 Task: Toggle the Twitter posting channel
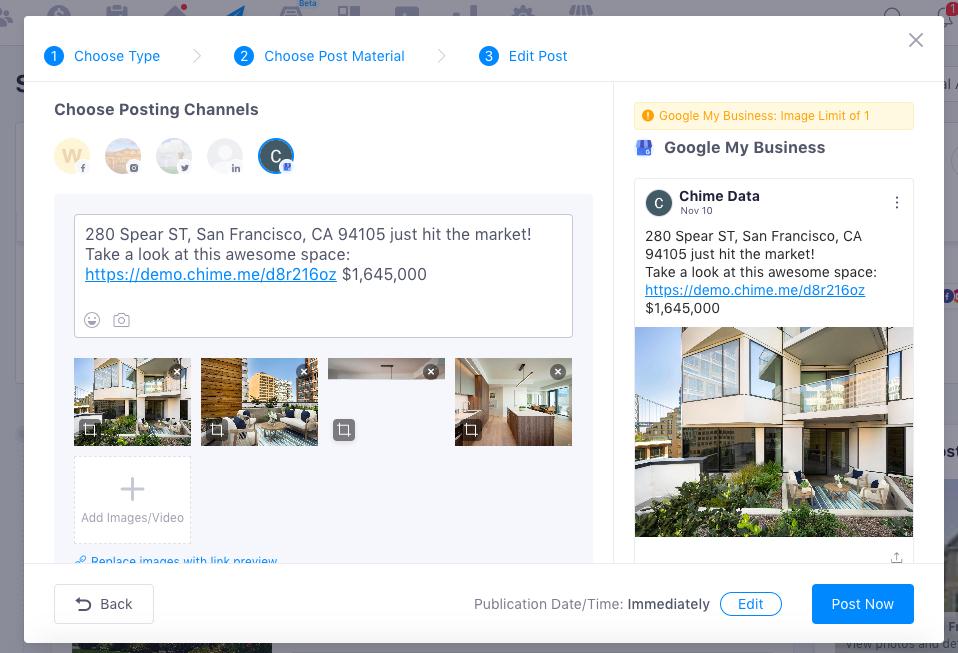[174, 156]
